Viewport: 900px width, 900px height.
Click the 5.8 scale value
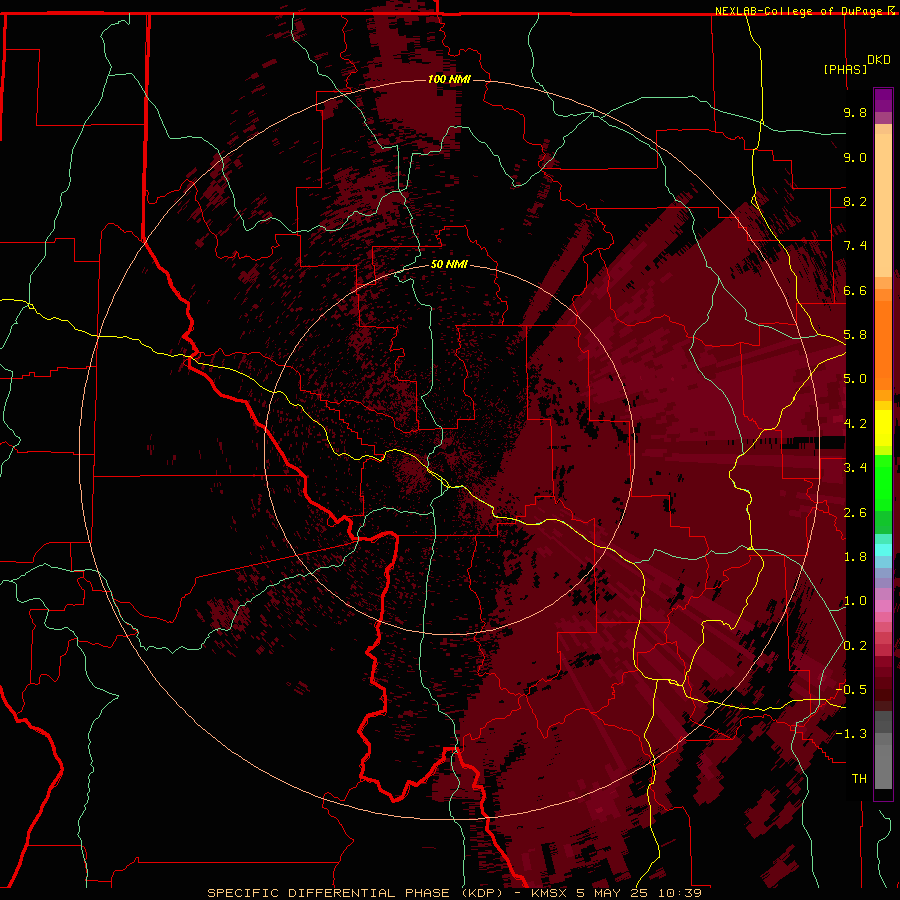pyautogui.click(x=855, y=335)
